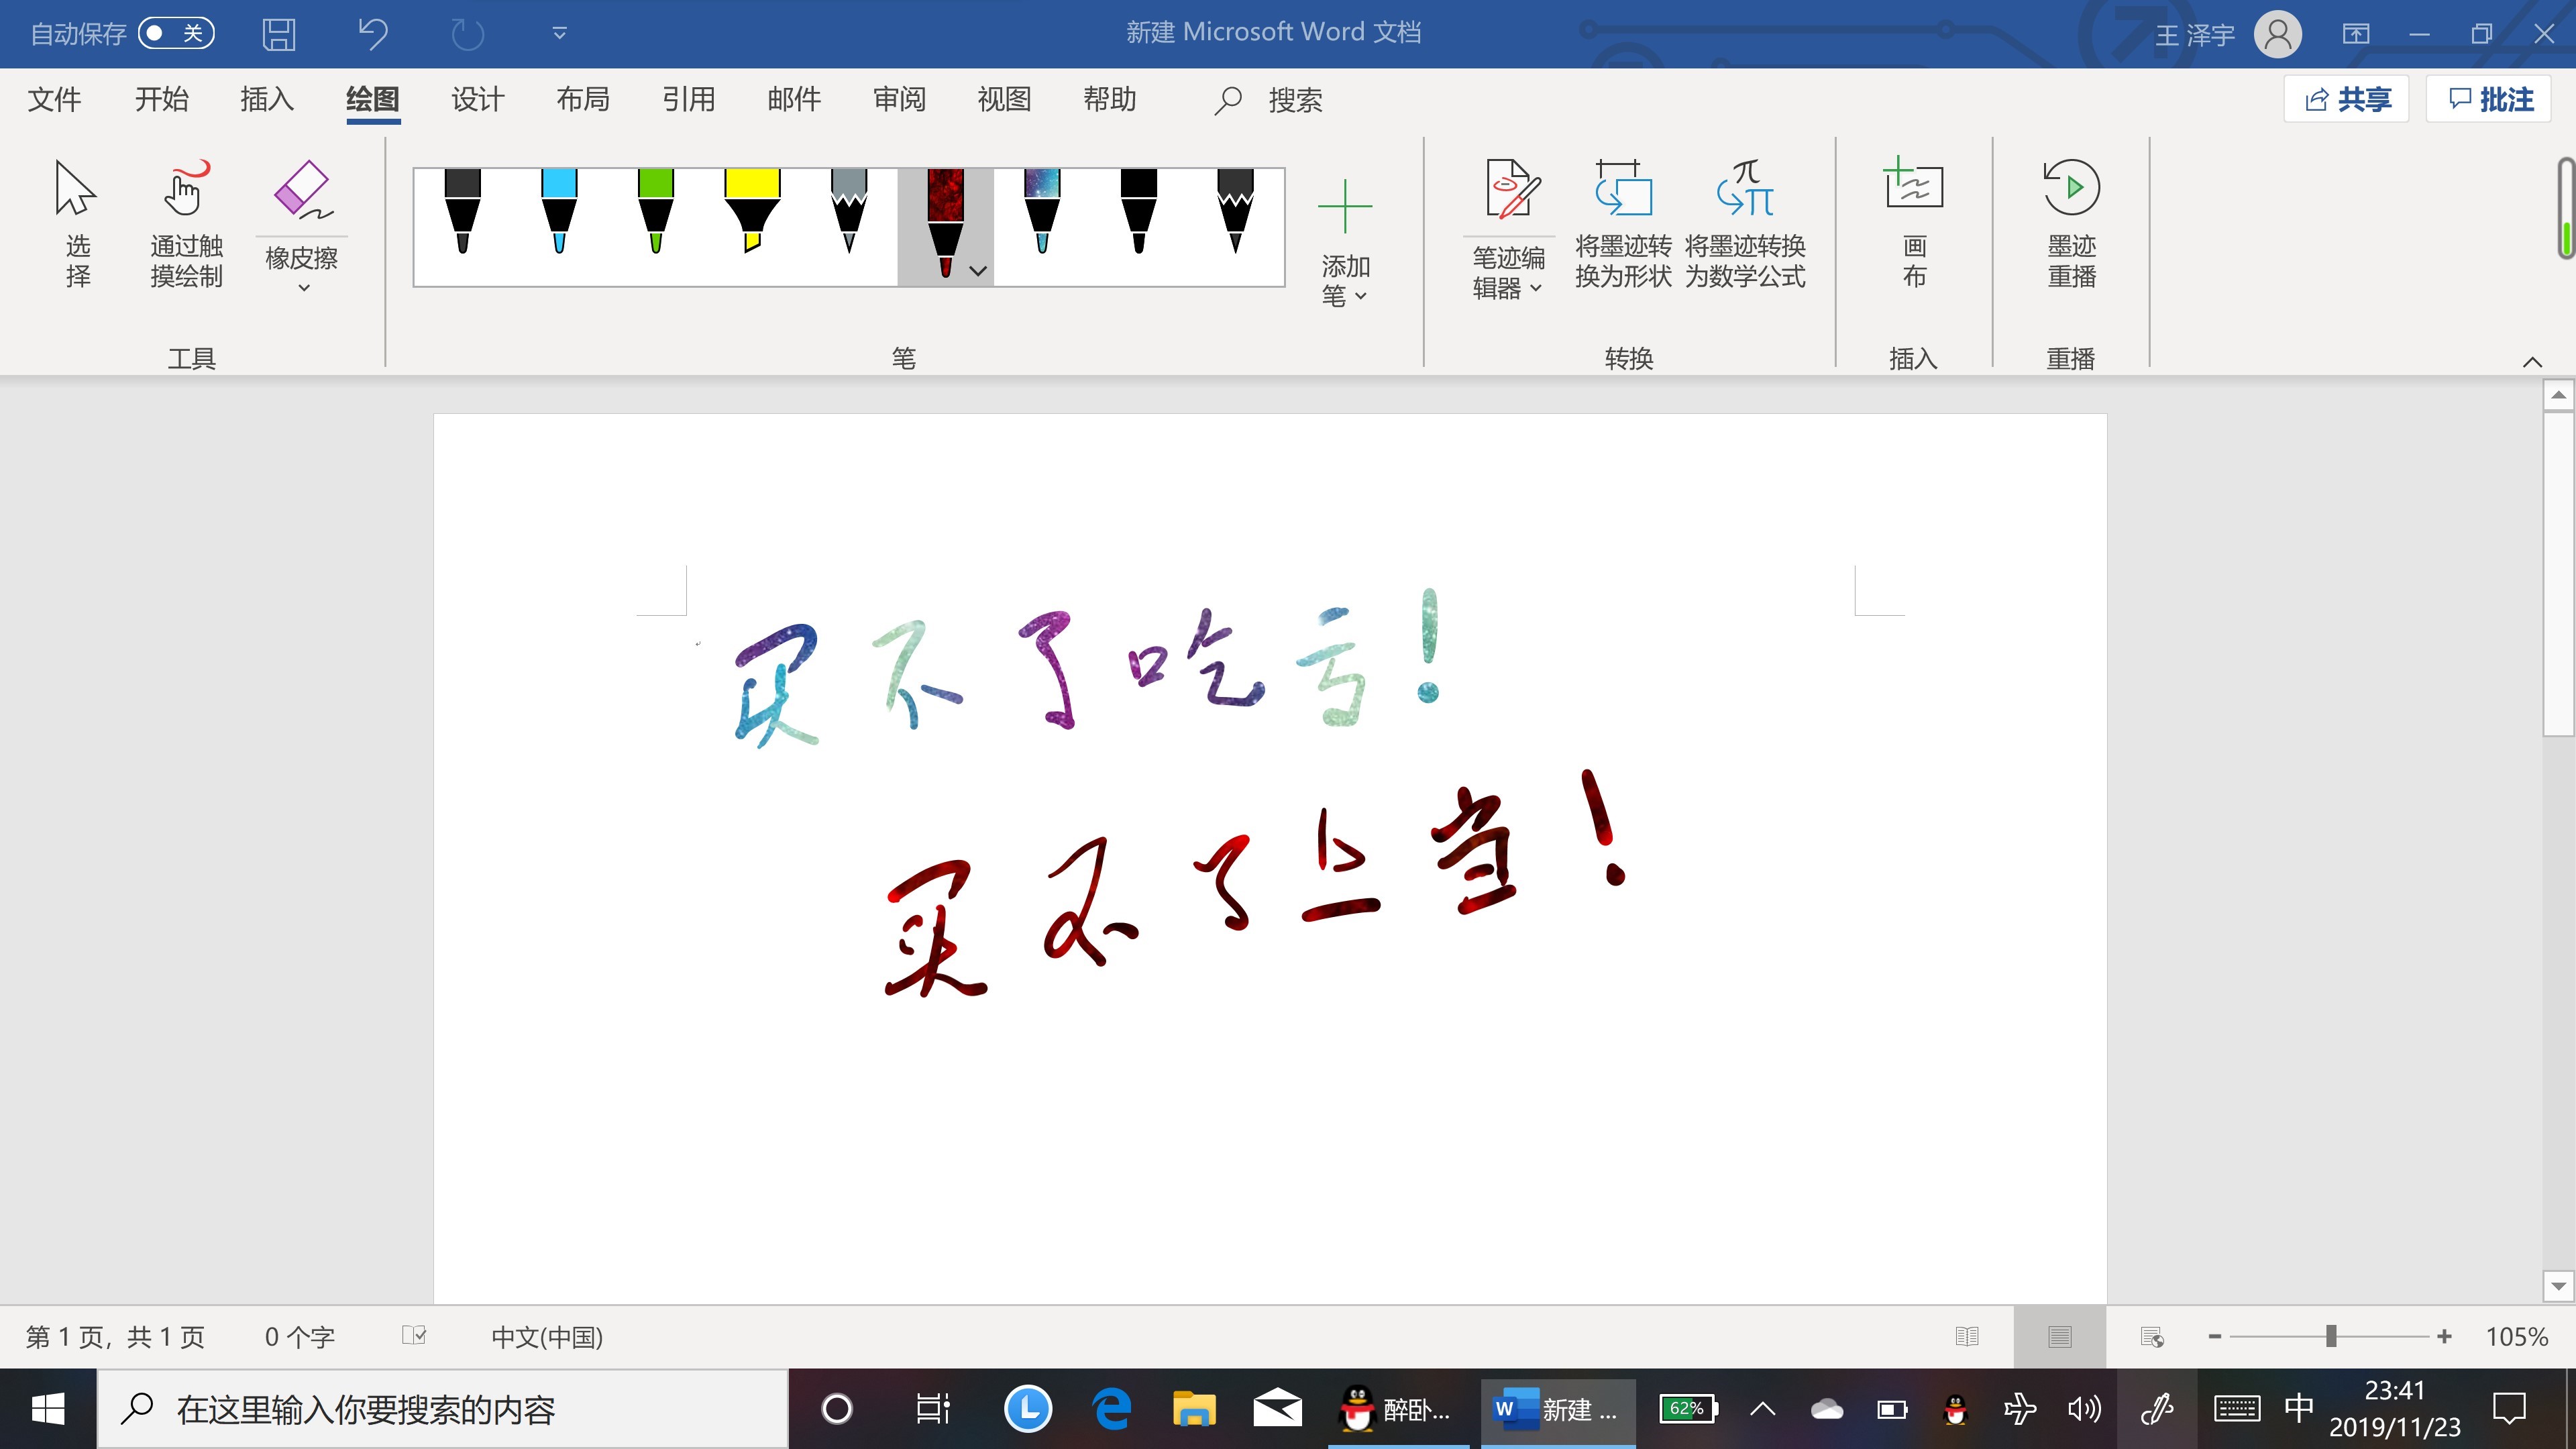2576x1449 pixels.
Task: Open Ribbon Display Options button
Action: 2356,34
